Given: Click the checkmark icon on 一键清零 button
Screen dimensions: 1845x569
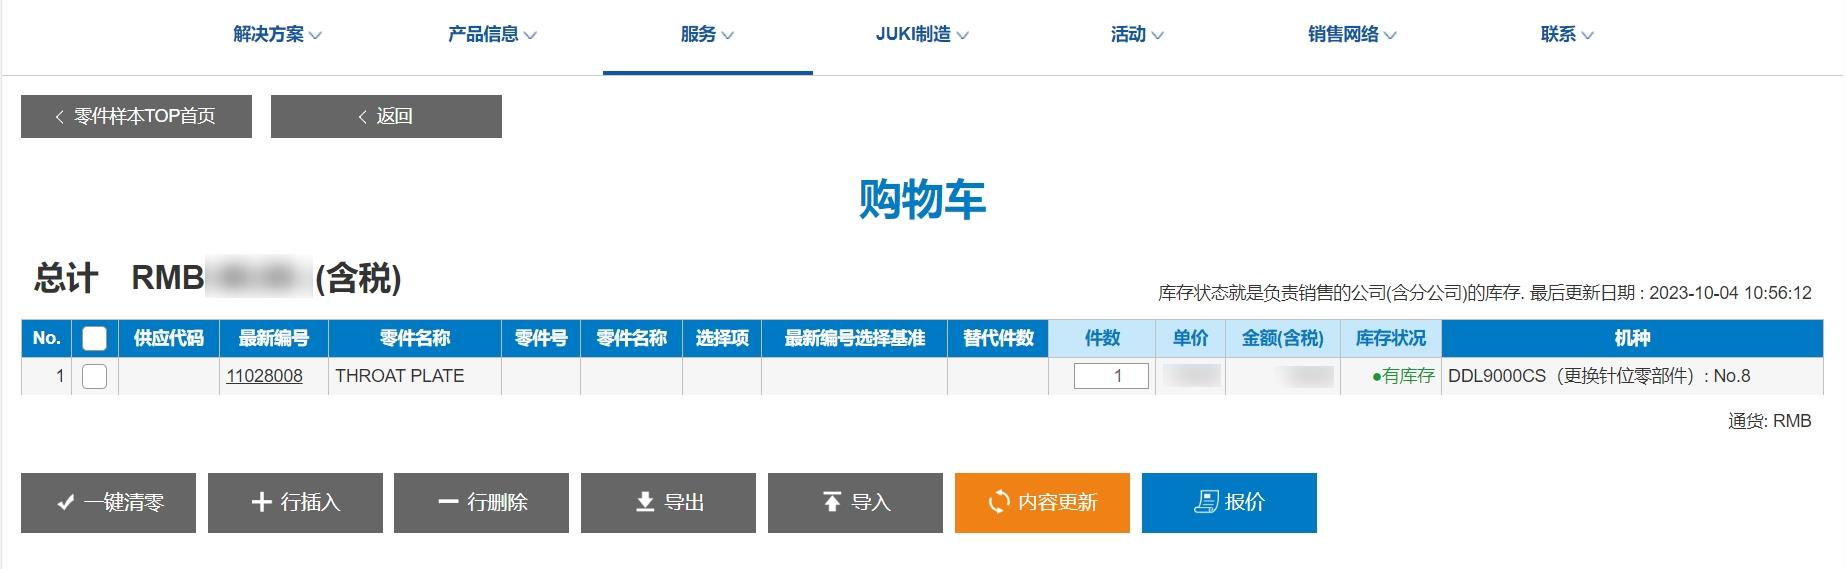Looking at the screenshot, I should [66, 503].
